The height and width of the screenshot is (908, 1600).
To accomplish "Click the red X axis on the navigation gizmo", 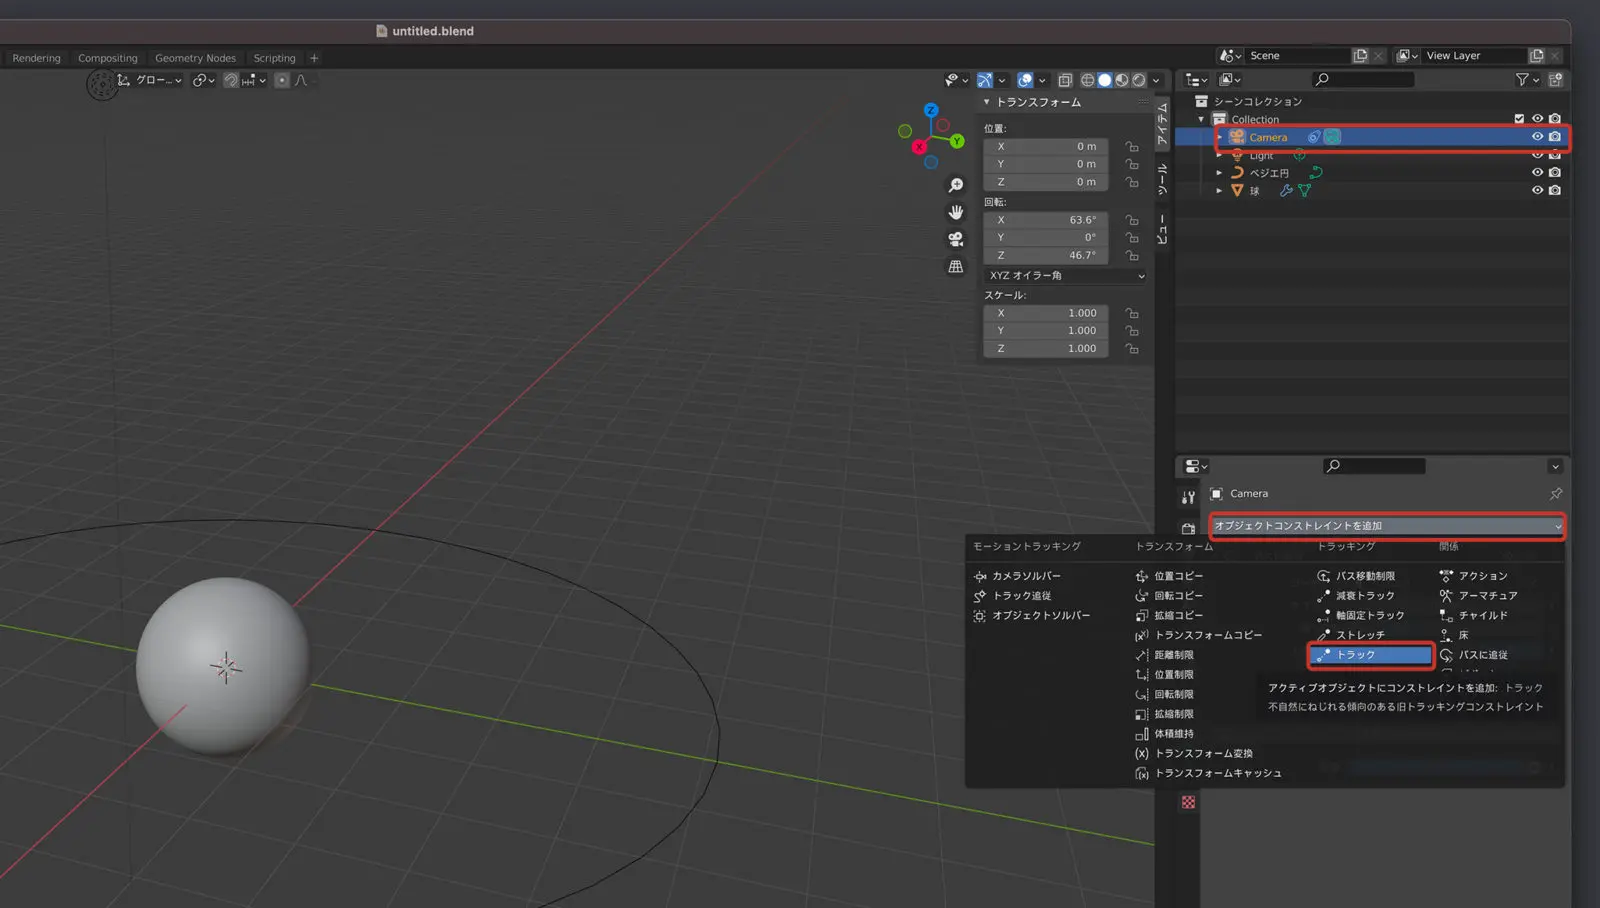I will click(x=919, y=147).
